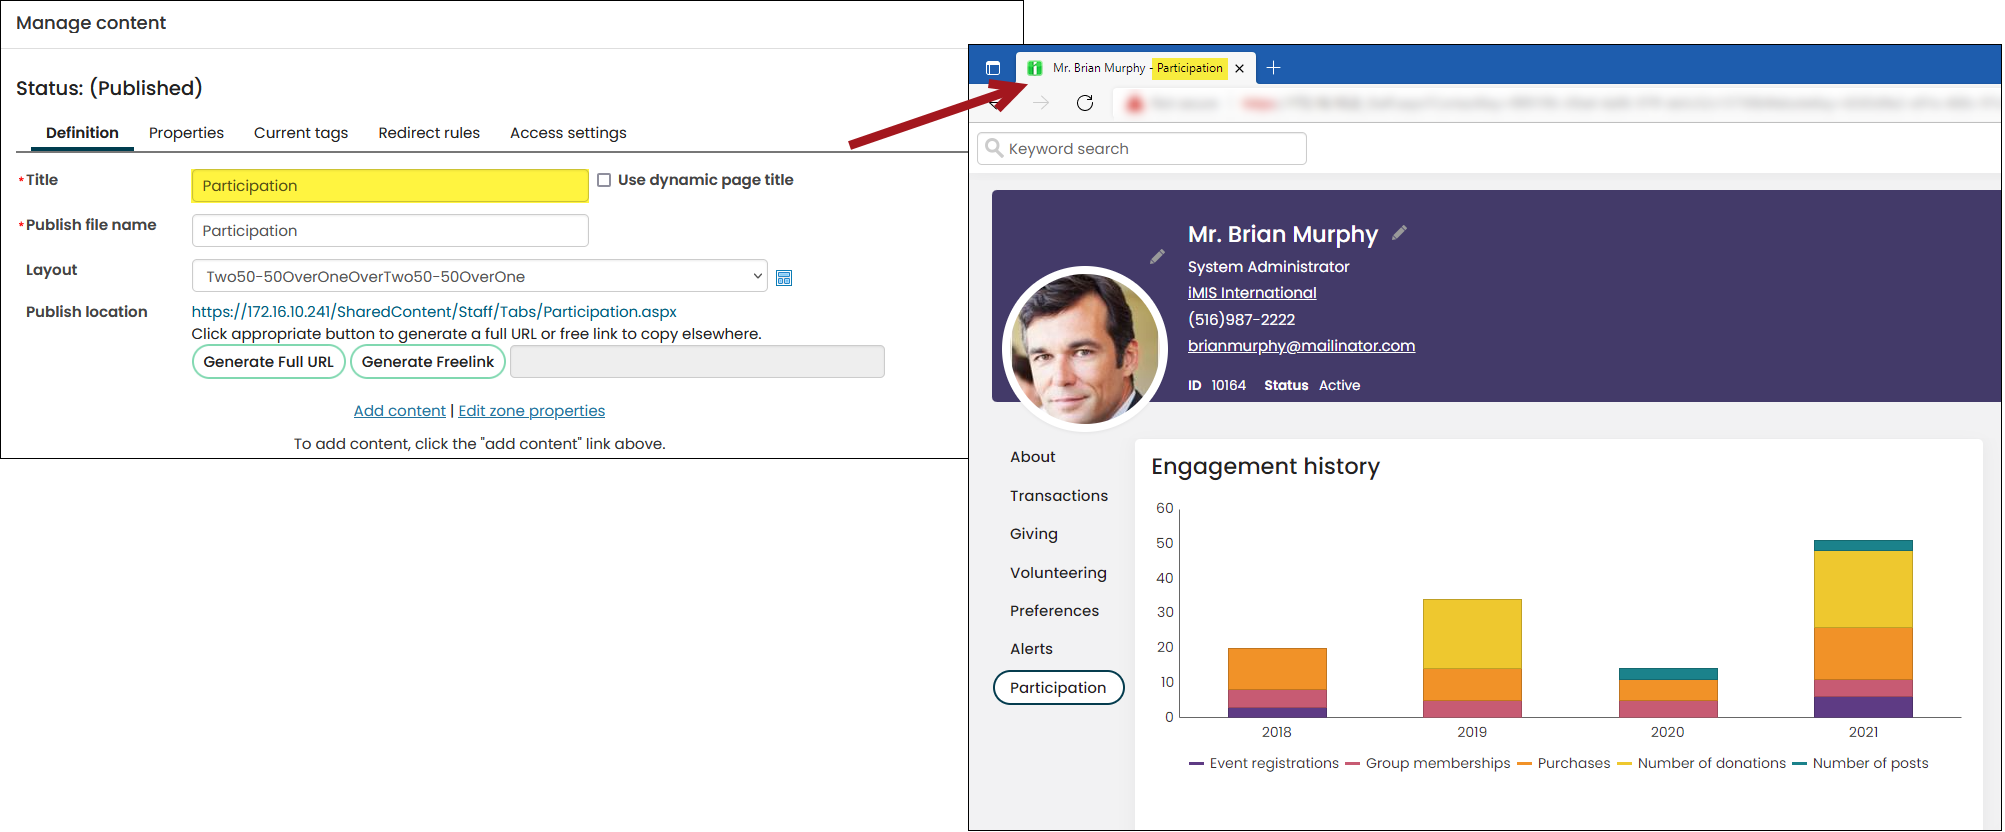Image resolution: width=2005 pixels, height=832 pixels.
Task: Open the Participation.aspx publish location link
Action: point(434,312)
